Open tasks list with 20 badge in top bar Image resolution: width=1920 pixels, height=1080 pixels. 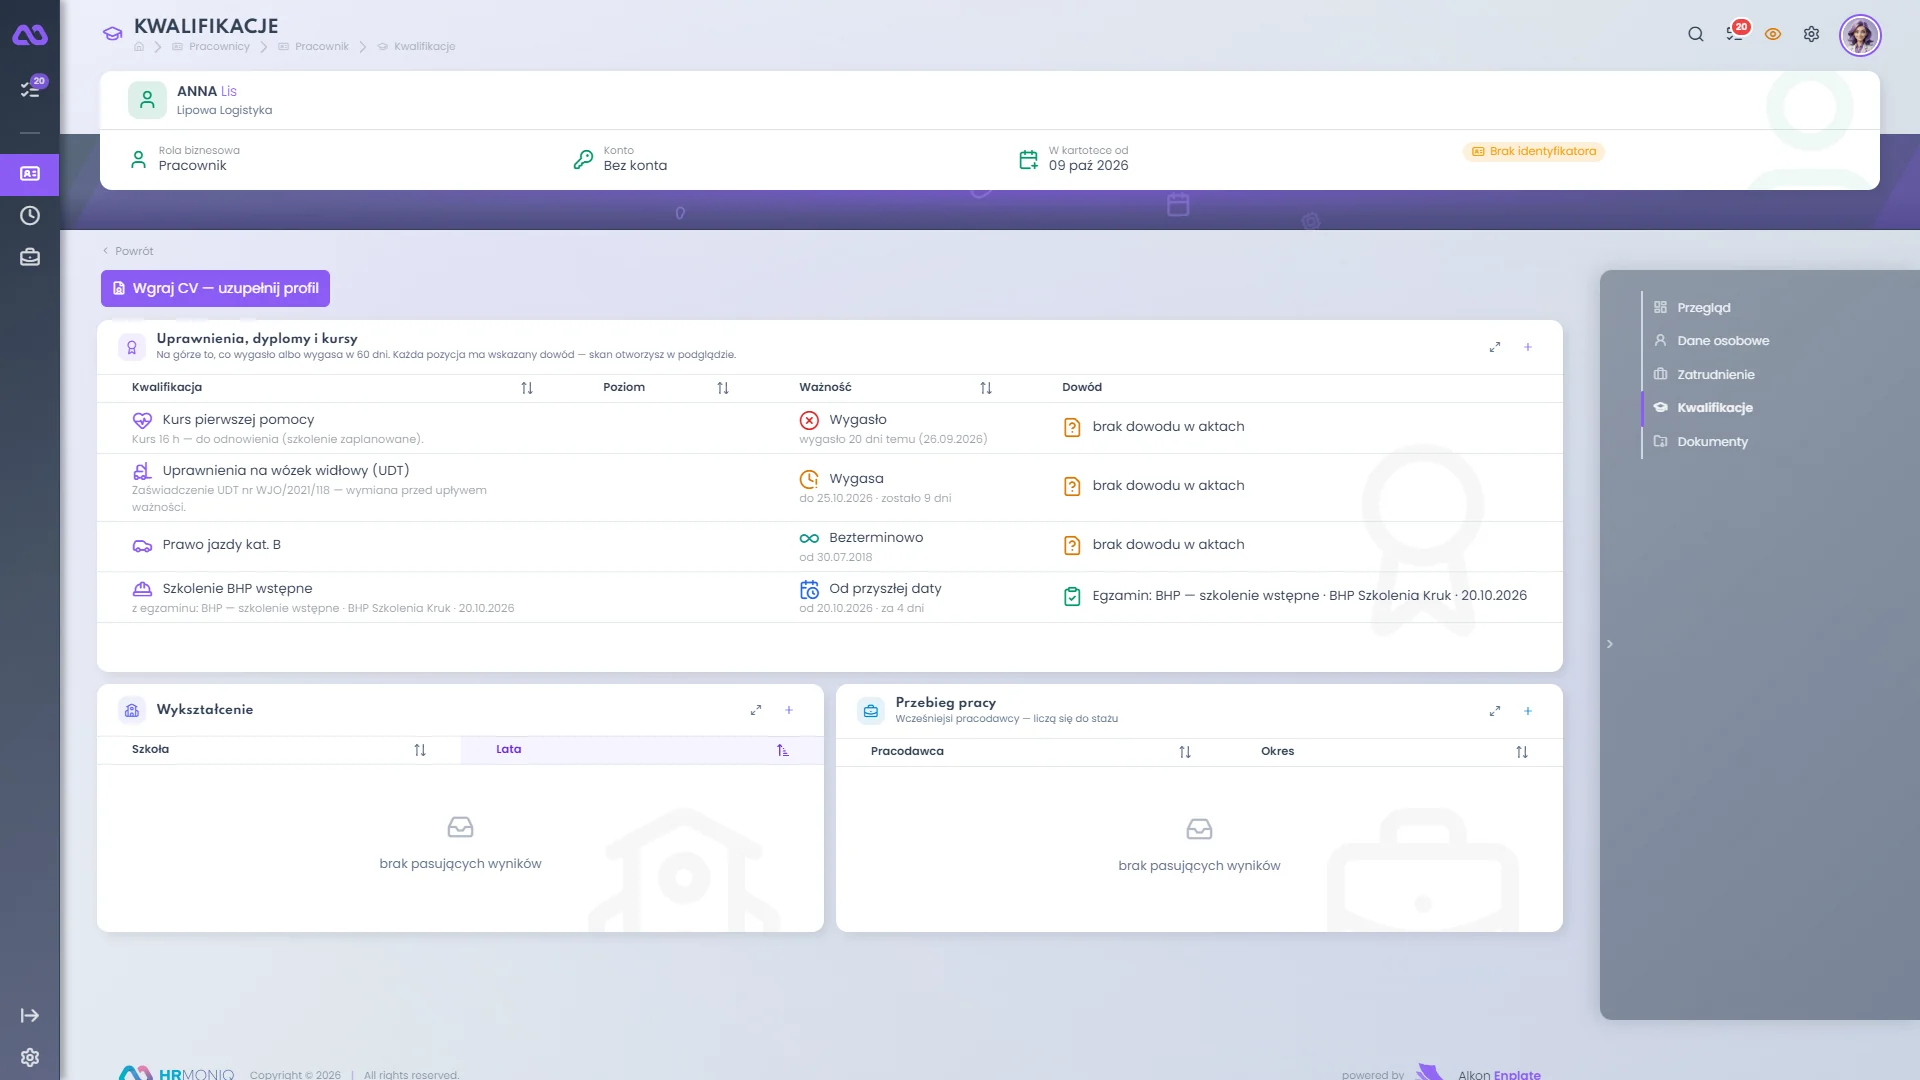(x=1736, y=33)
